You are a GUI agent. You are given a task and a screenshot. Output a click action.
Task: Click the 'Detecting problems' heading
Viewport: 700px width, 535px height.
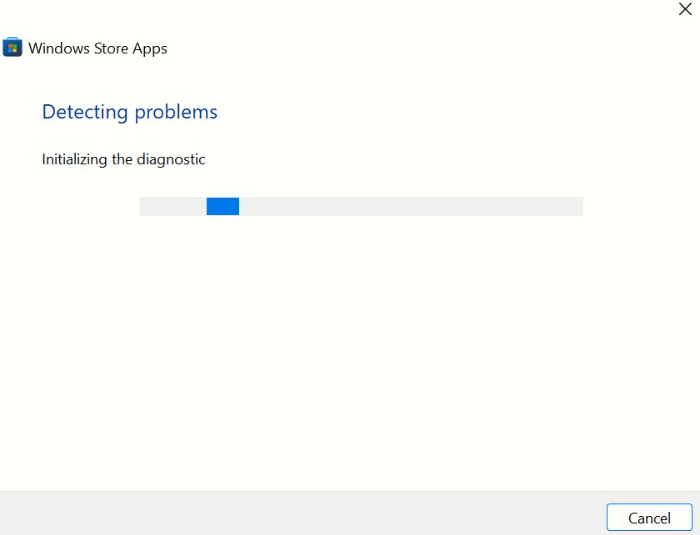[129, 112]
